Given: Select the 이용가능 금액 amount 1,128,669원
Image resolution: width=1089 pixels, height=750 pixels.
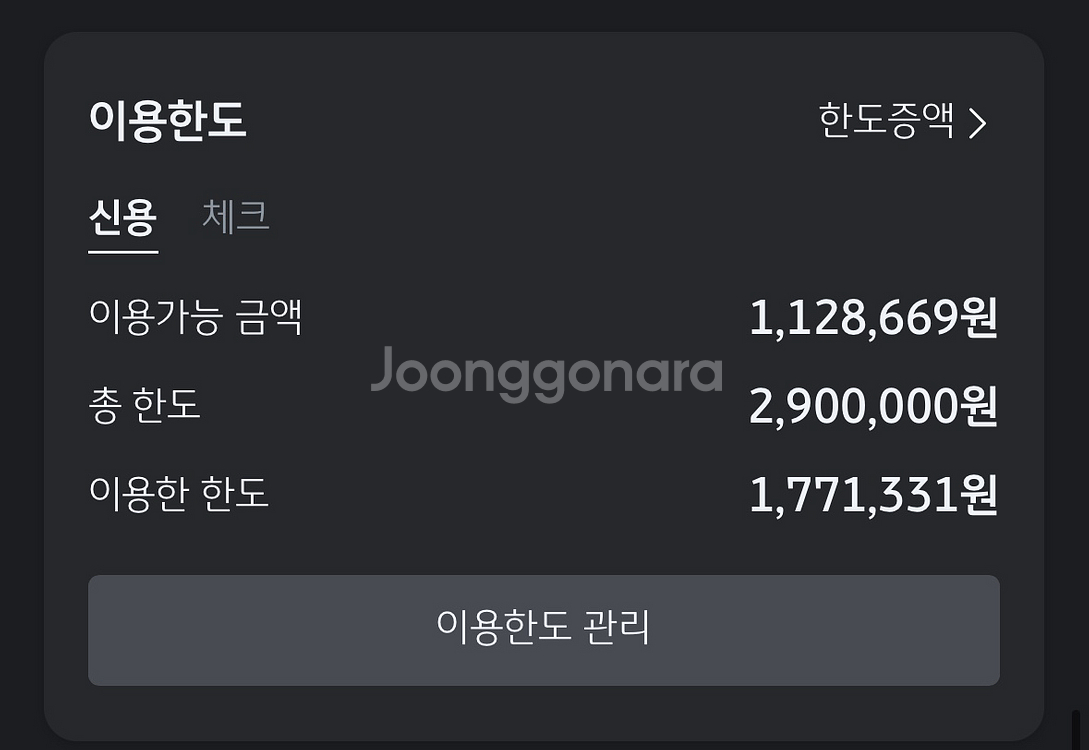Looking at the screenshot, I should pos(873,318).
